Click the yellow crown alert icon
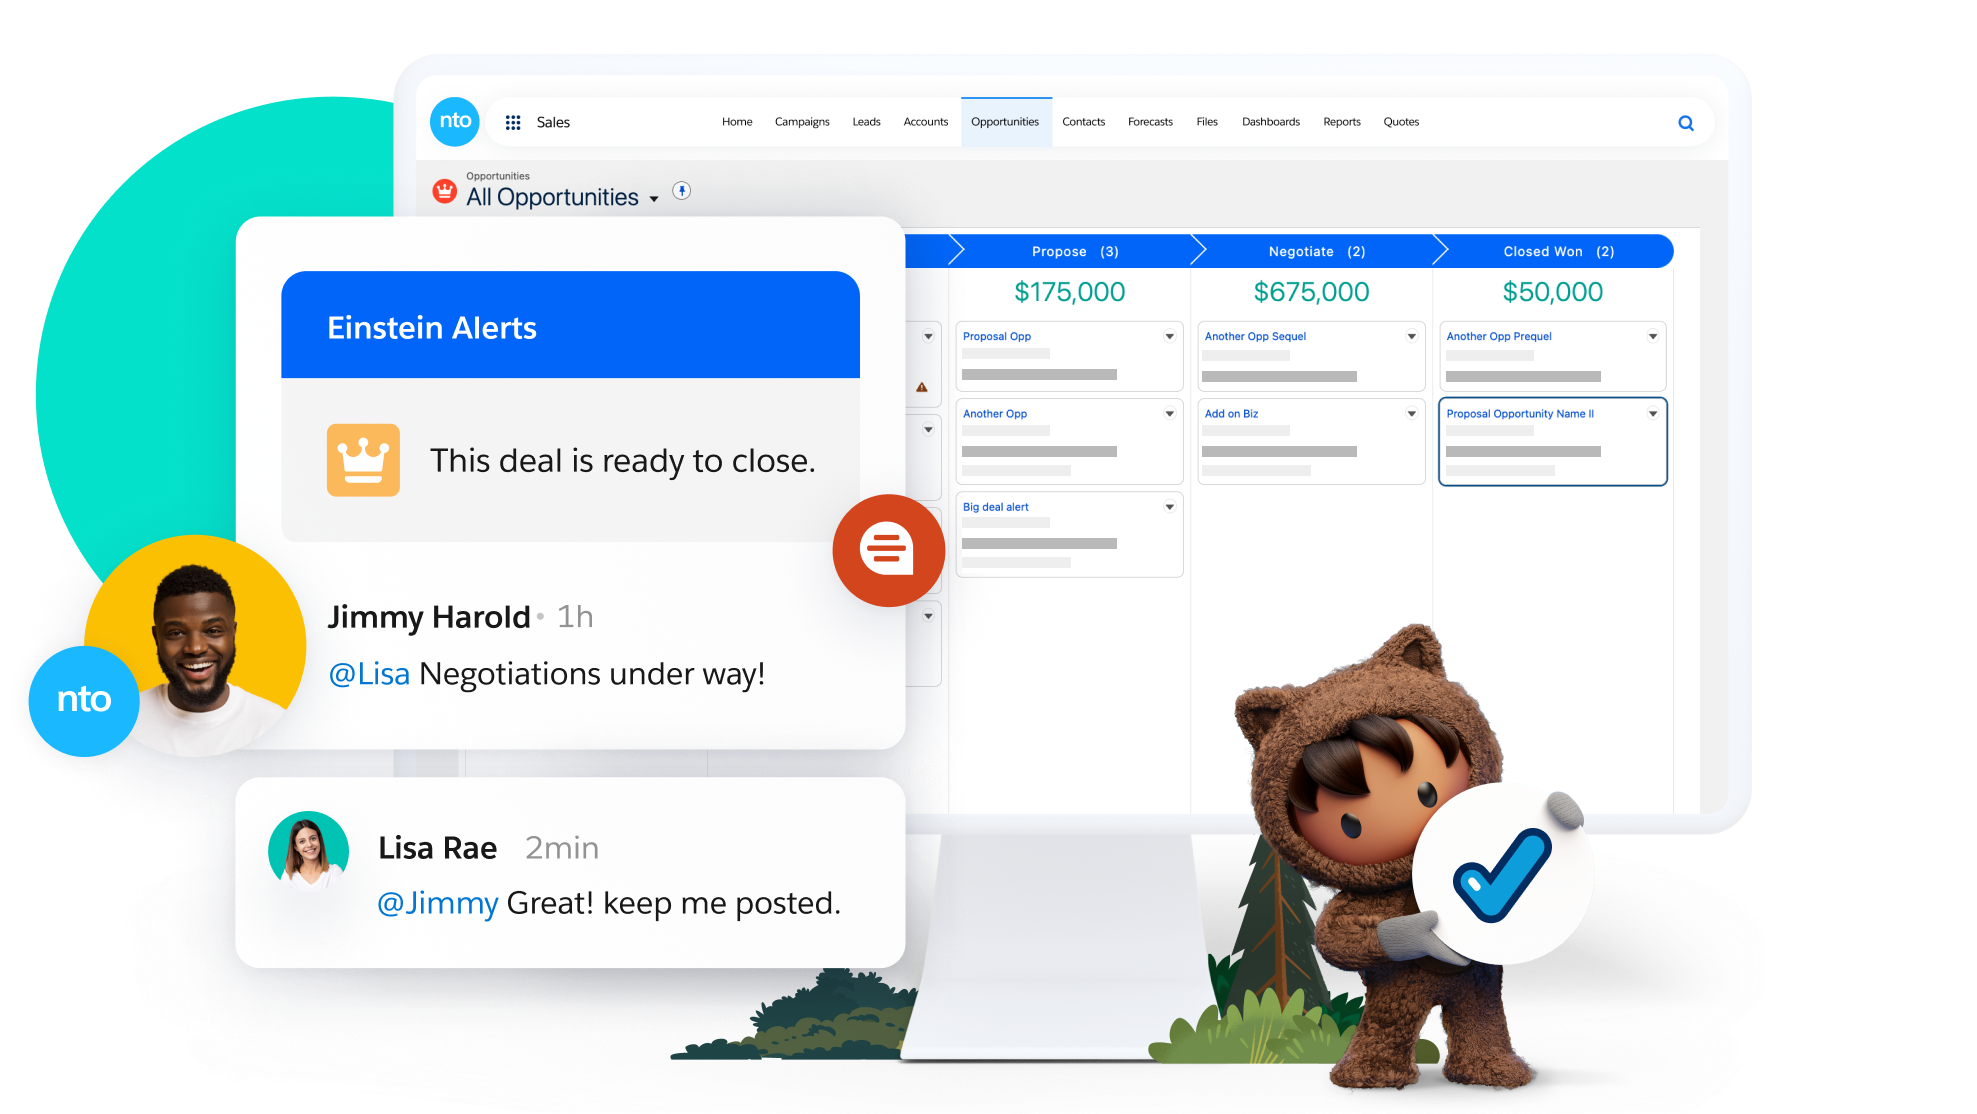The width and height of the screenshot is (1977, 1114). [x=363, y=460]
